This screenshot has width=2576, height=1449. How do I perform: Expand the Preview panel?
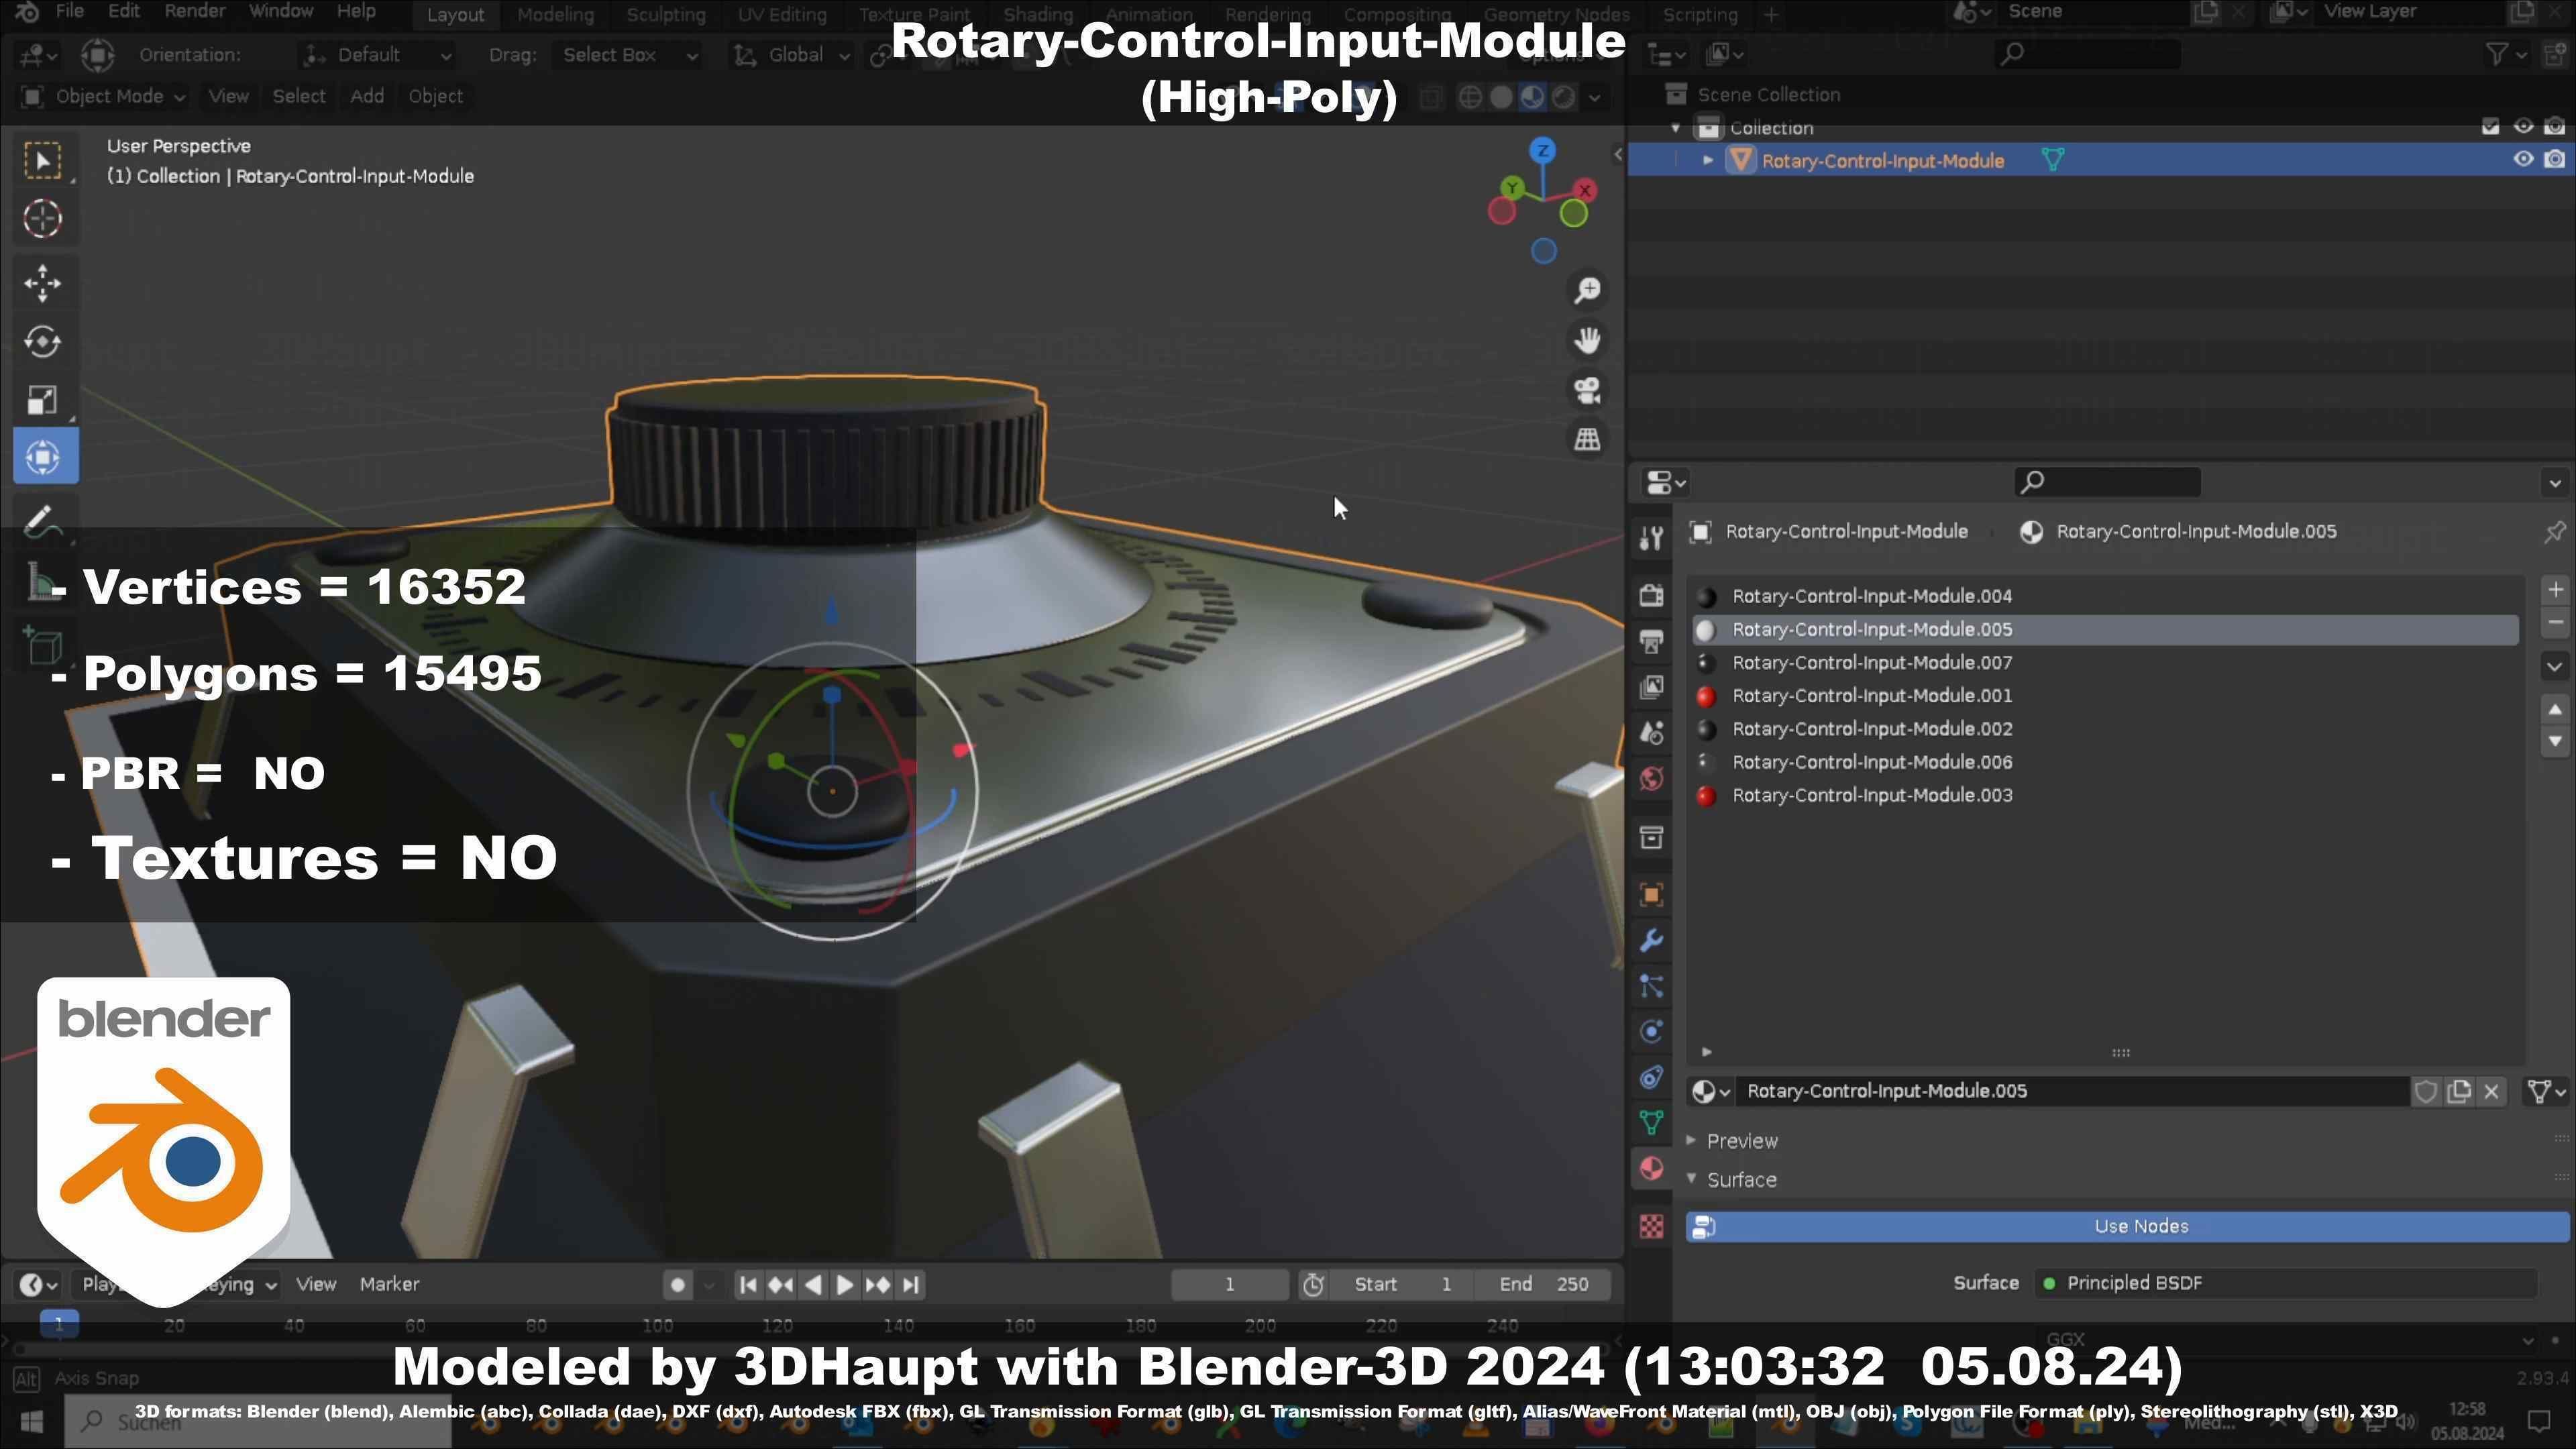point(1741,1142)
